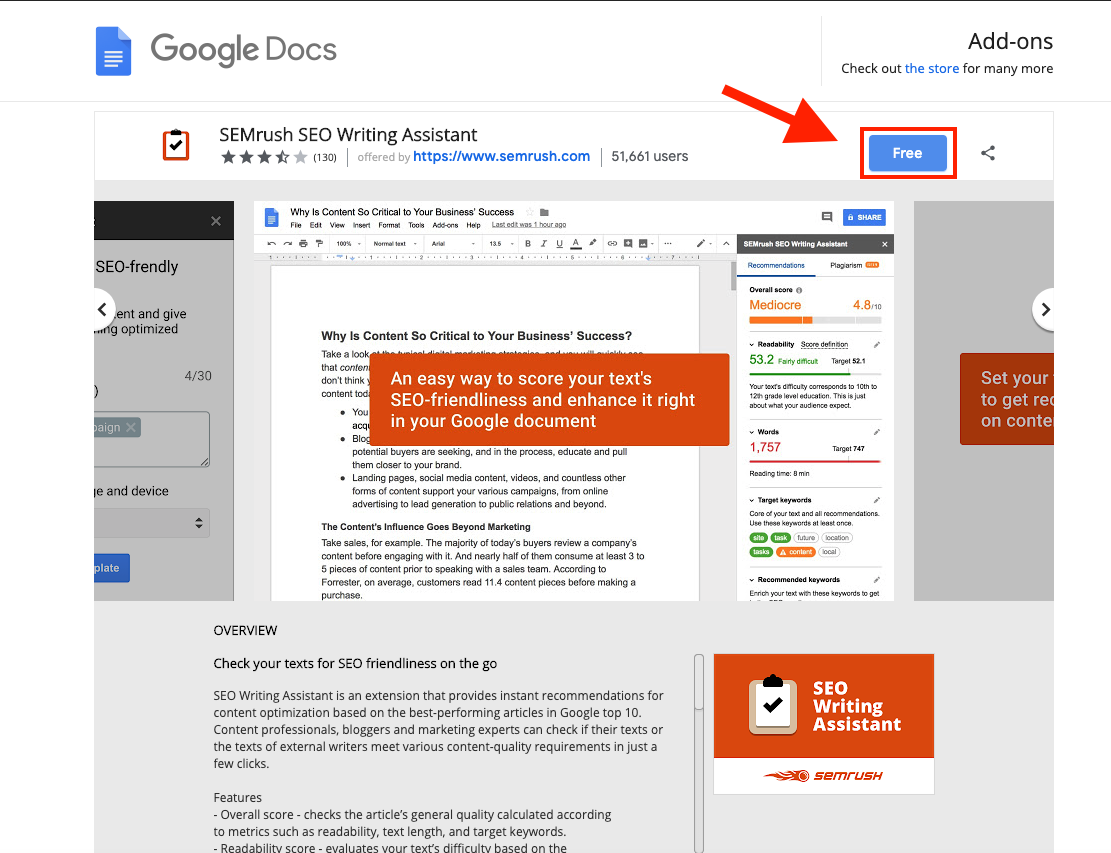Viewport: 1111px width, 853px height.
Task: Edit Target keywords with pencil icon
Action: click(x=876, y=500)
